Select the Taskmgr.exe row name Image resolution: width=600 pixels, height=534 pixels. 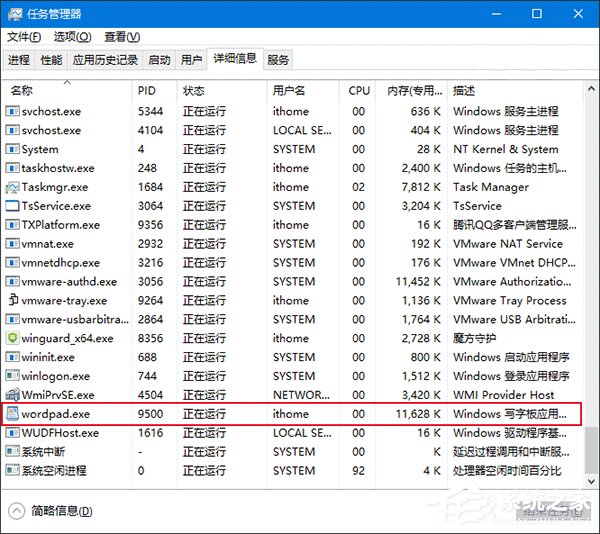point(55,187)
